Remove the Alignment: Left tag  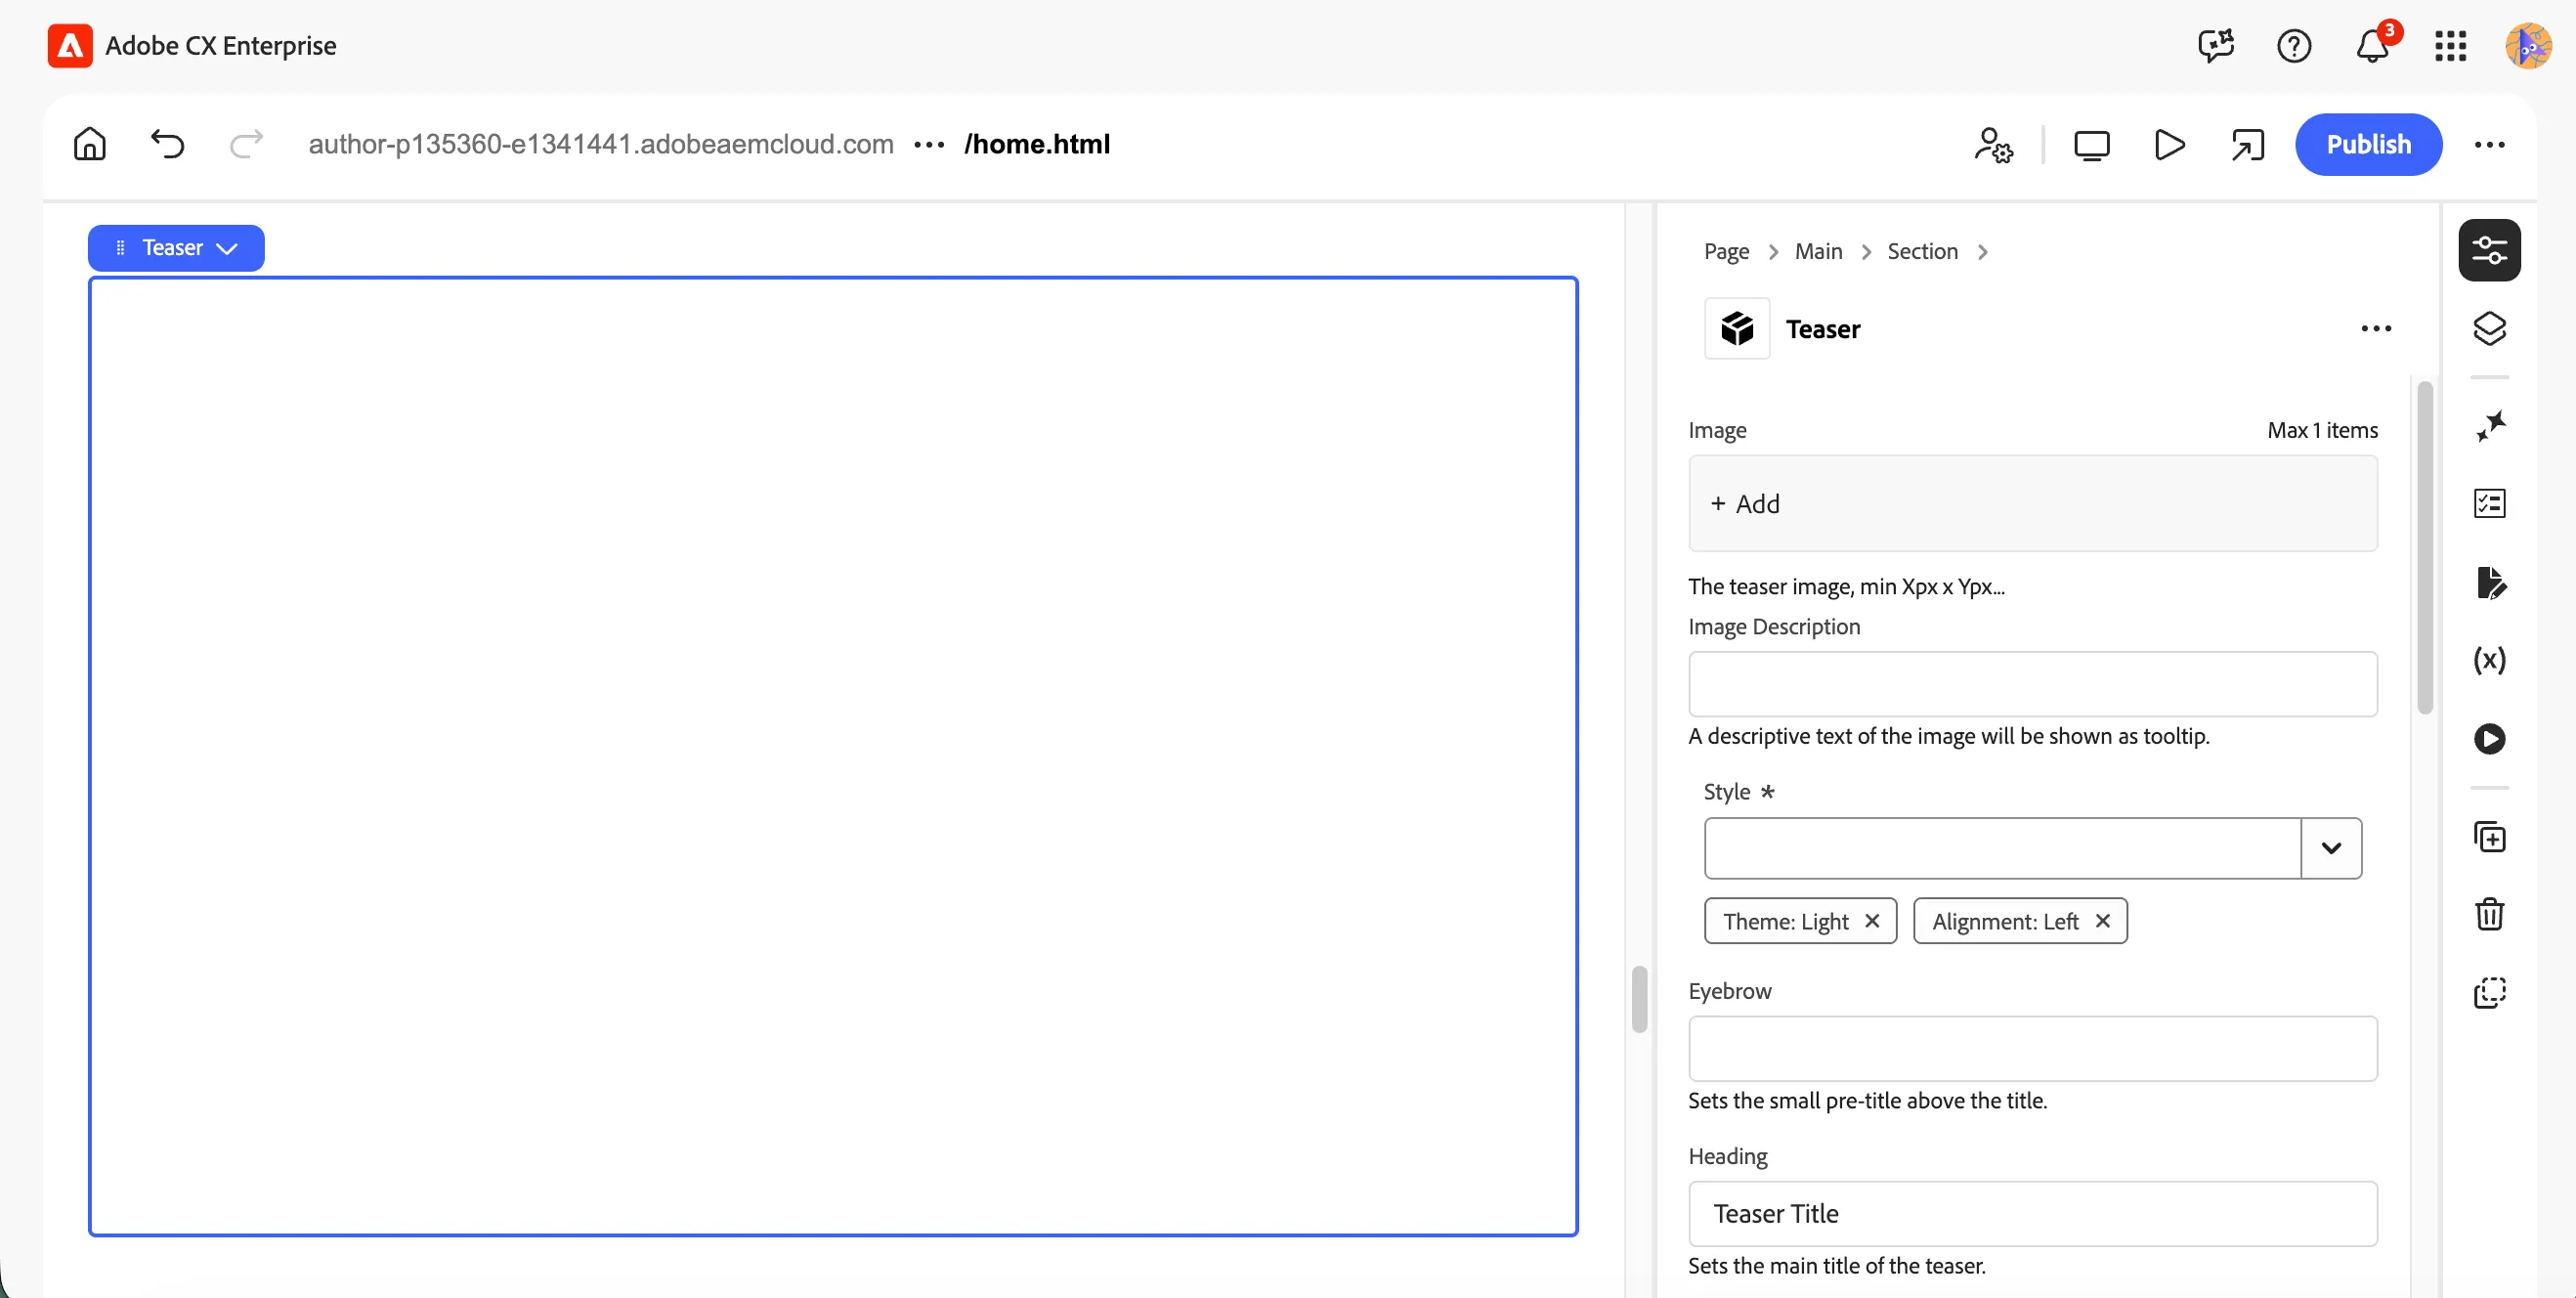pos(2102,920)
